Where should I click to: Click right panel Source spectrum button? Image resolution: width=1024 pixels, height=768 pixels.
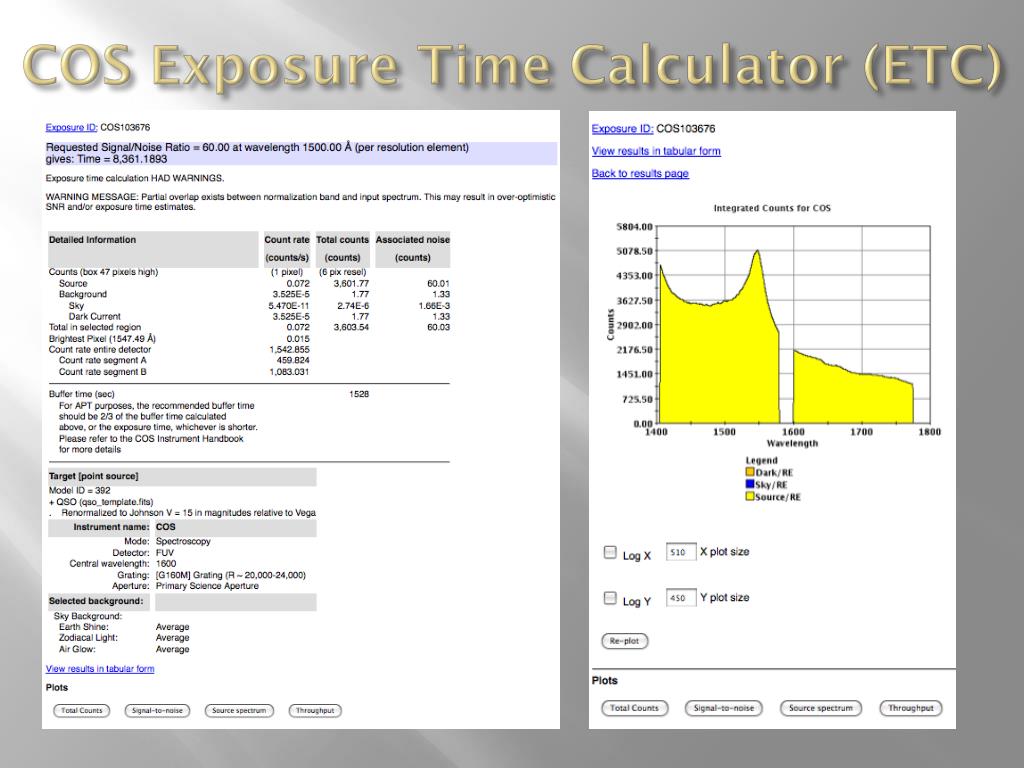click(x=821, y=708)
